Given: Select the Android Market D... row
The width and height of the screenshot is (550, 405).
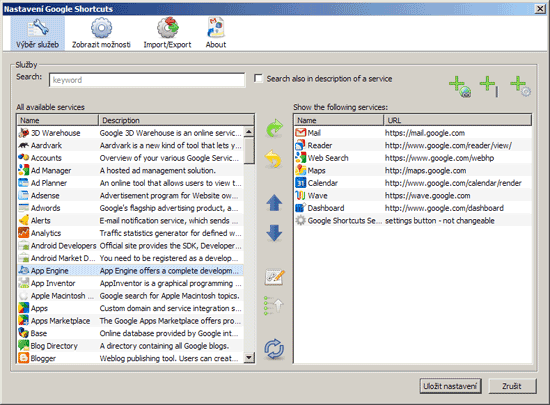Looking at the screenshot, I should [x=130, y=258].
